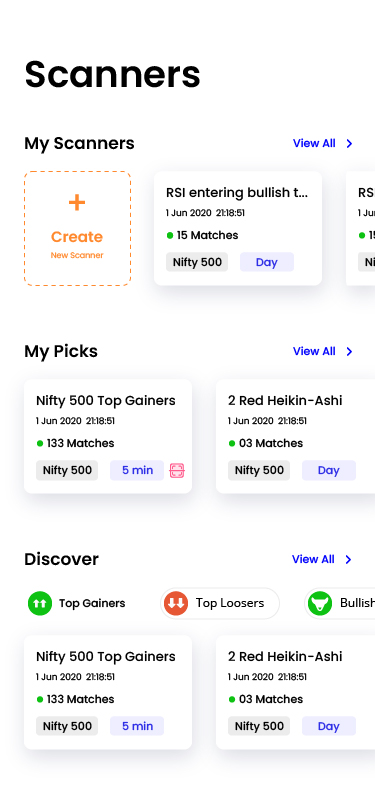Viewport: 375px width, 812px height.
Task: Tap the Day tag on the RSI scanner card
Action: [267, 262]
